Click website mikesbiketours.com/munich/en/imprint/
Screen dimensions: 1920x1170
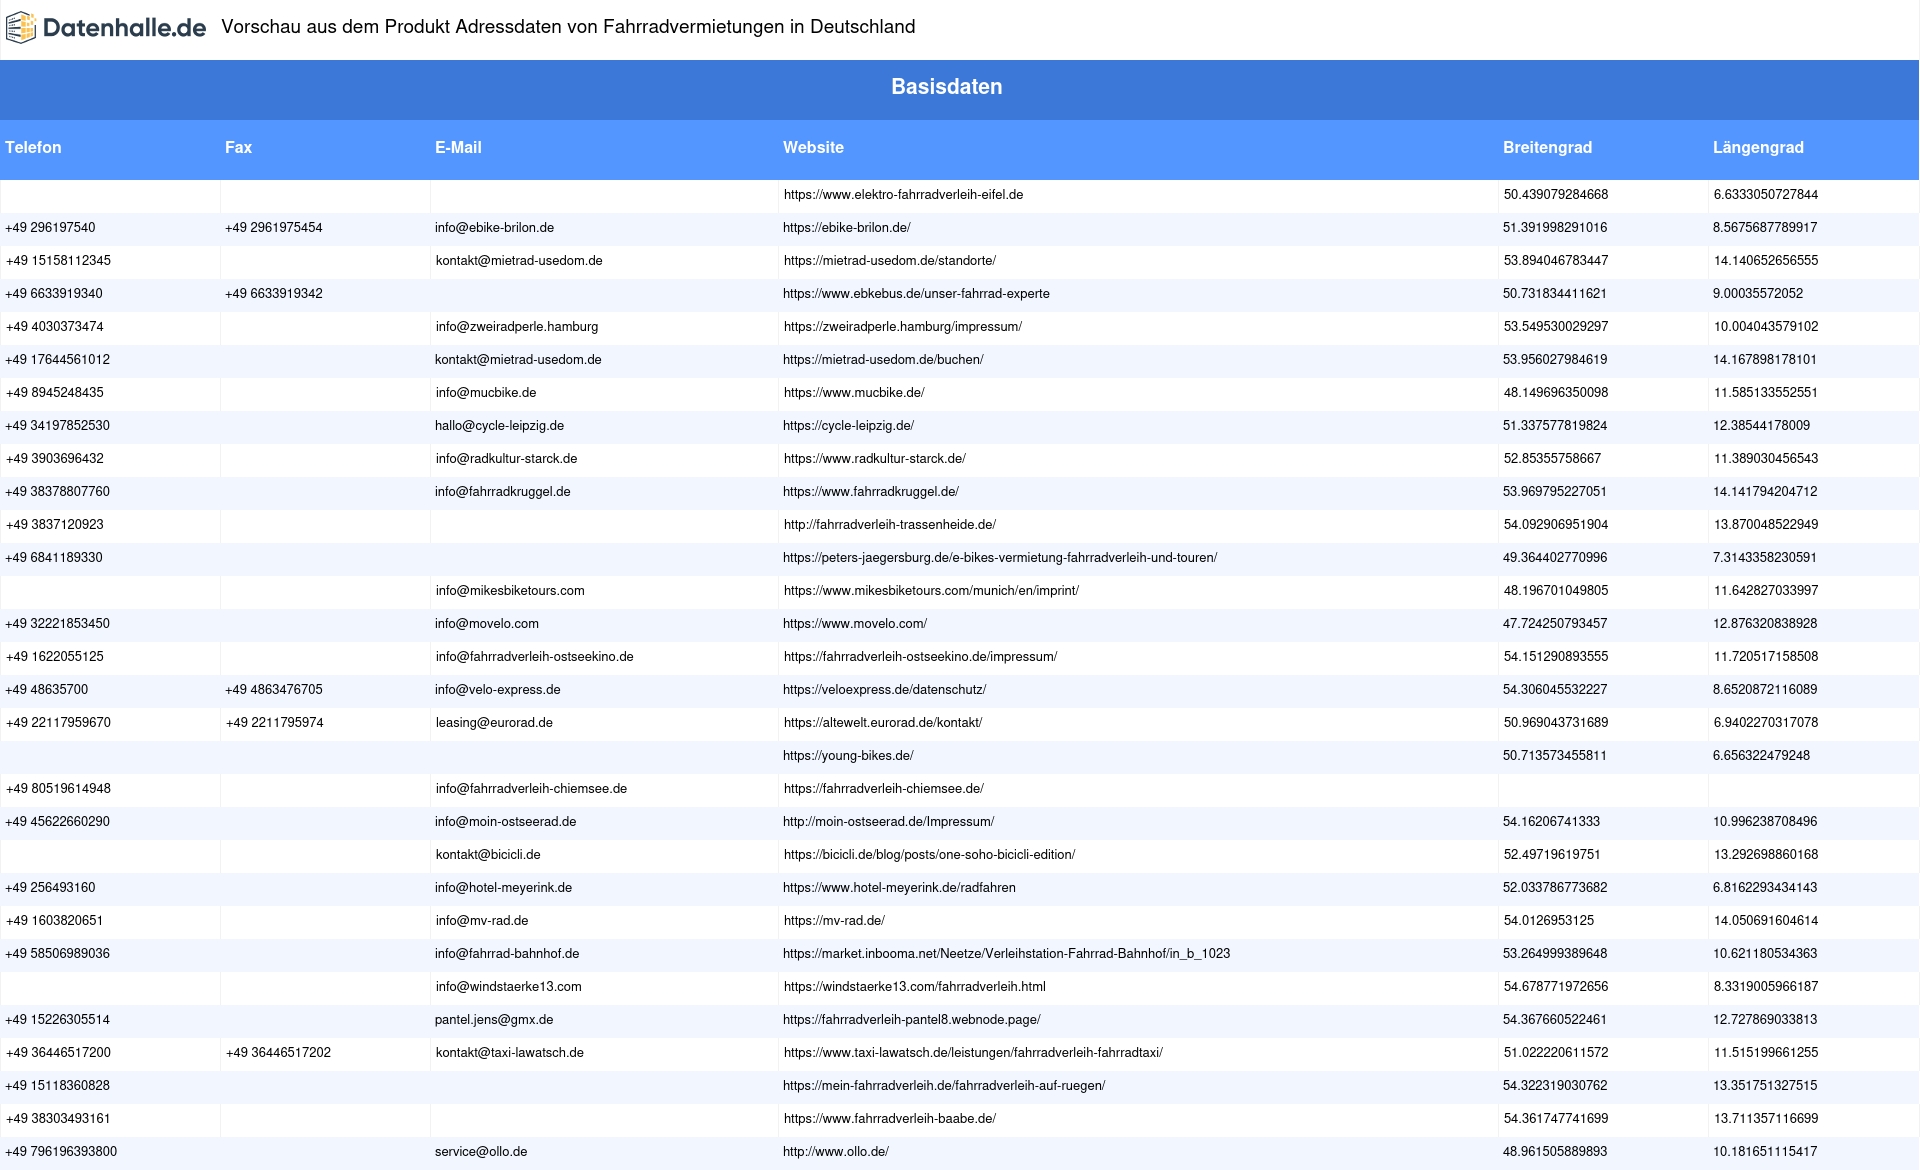point(931,591)
